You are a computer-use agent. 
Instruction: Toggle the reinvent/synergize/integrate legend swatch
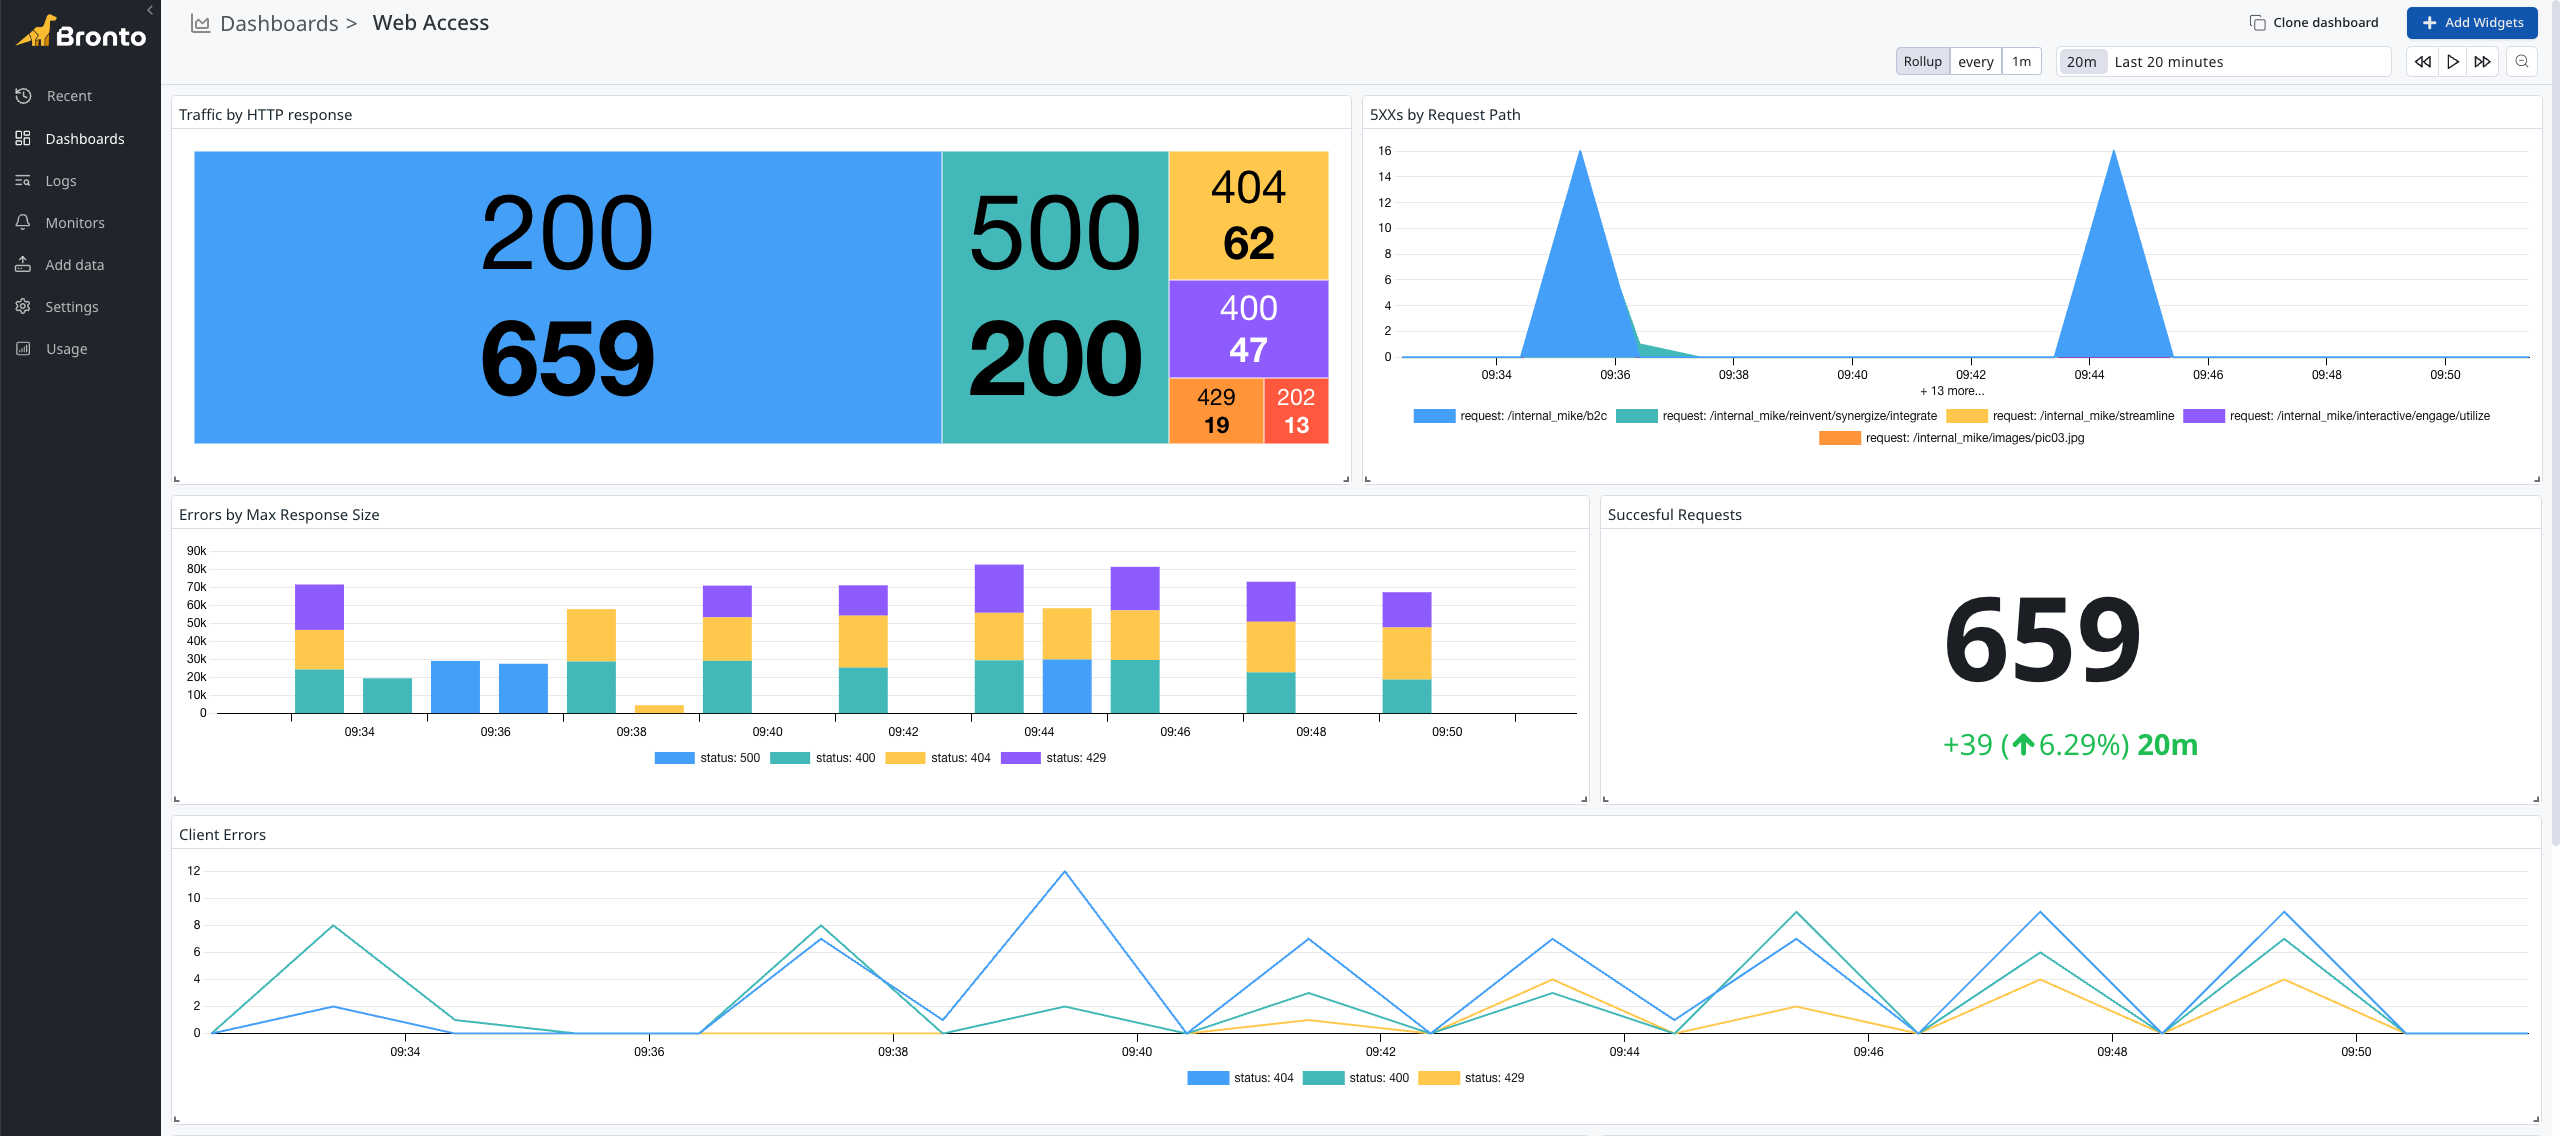1636,416
